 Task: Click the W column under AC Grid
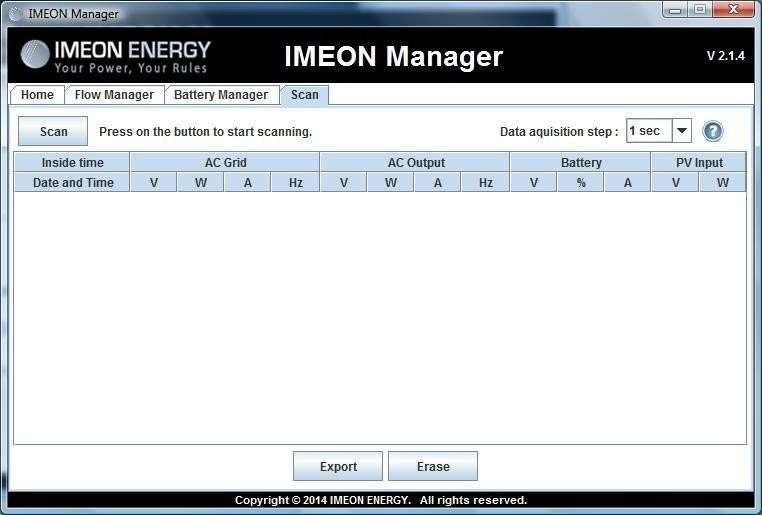pos(201,183)
